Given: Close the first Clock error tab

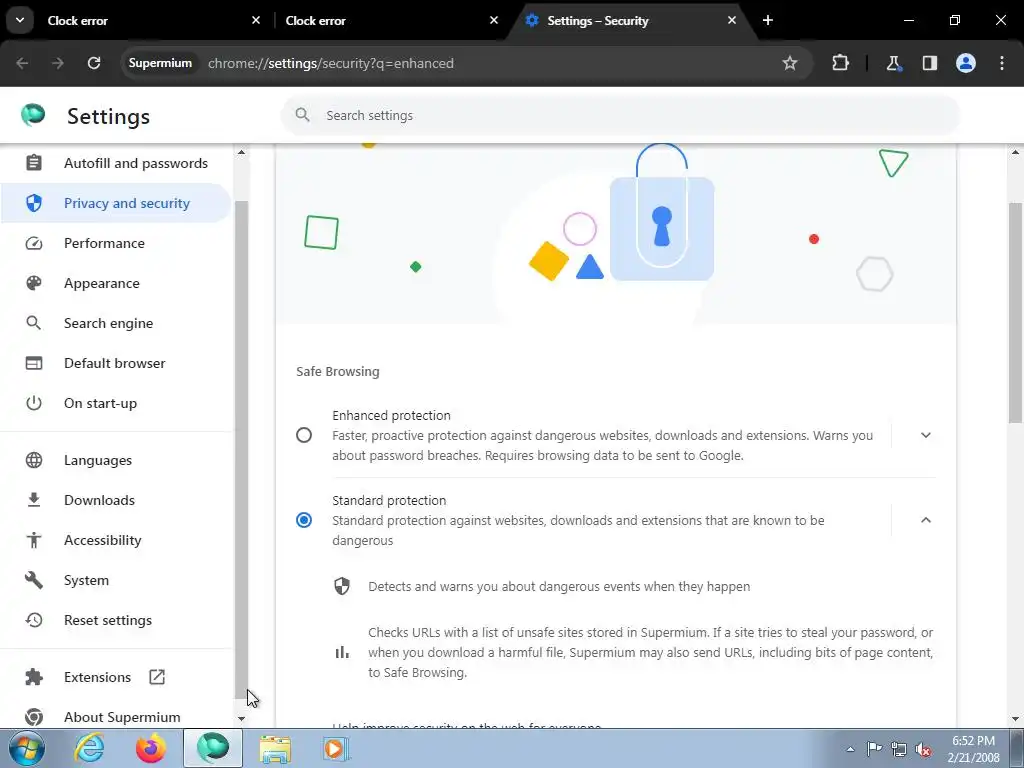Looking at the screenshot, I should (256, 20).
